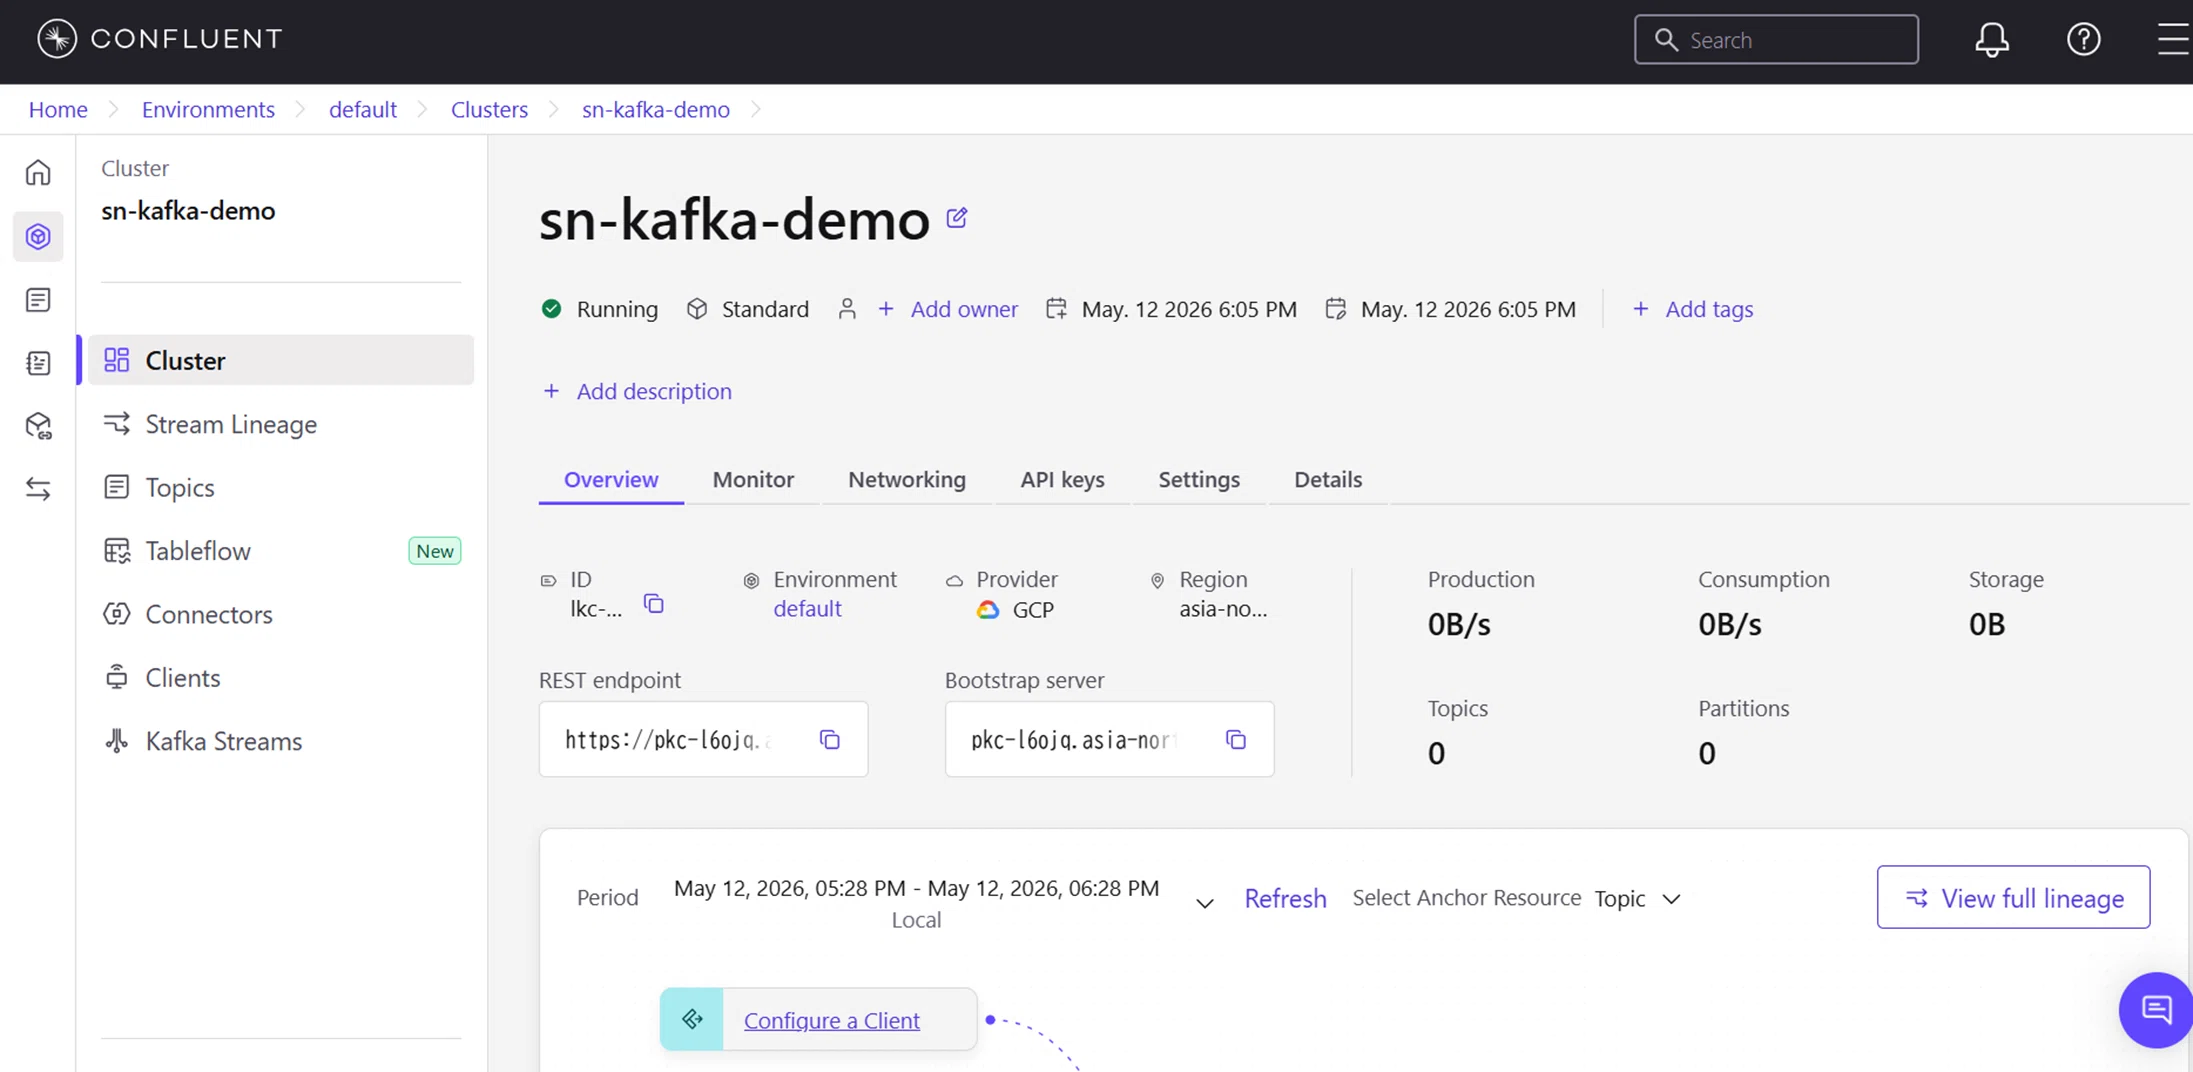
Task: Select the Environments icon in left rail
Action: [x=38, y=237]
